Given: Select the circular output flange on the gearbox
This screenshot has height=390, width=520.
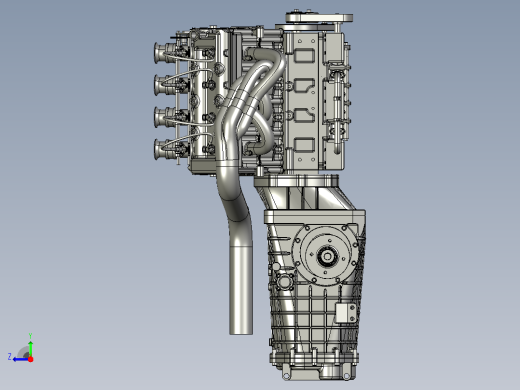Looking at the screenshot, I should (x=327, y=256).
